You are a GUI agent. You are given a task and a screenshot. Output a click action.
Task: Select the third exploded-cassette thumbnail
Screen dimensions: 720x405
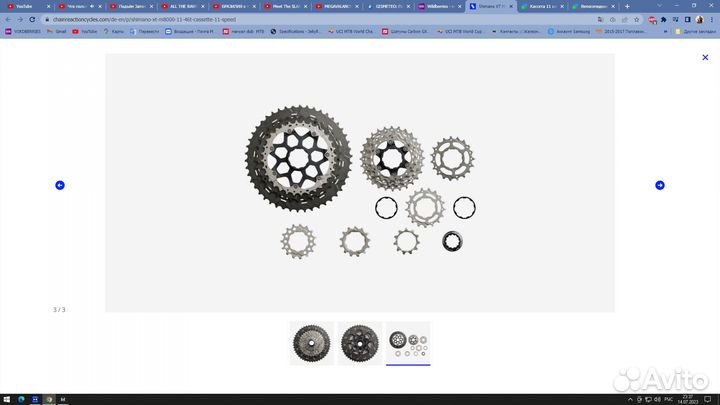[408, 343]
